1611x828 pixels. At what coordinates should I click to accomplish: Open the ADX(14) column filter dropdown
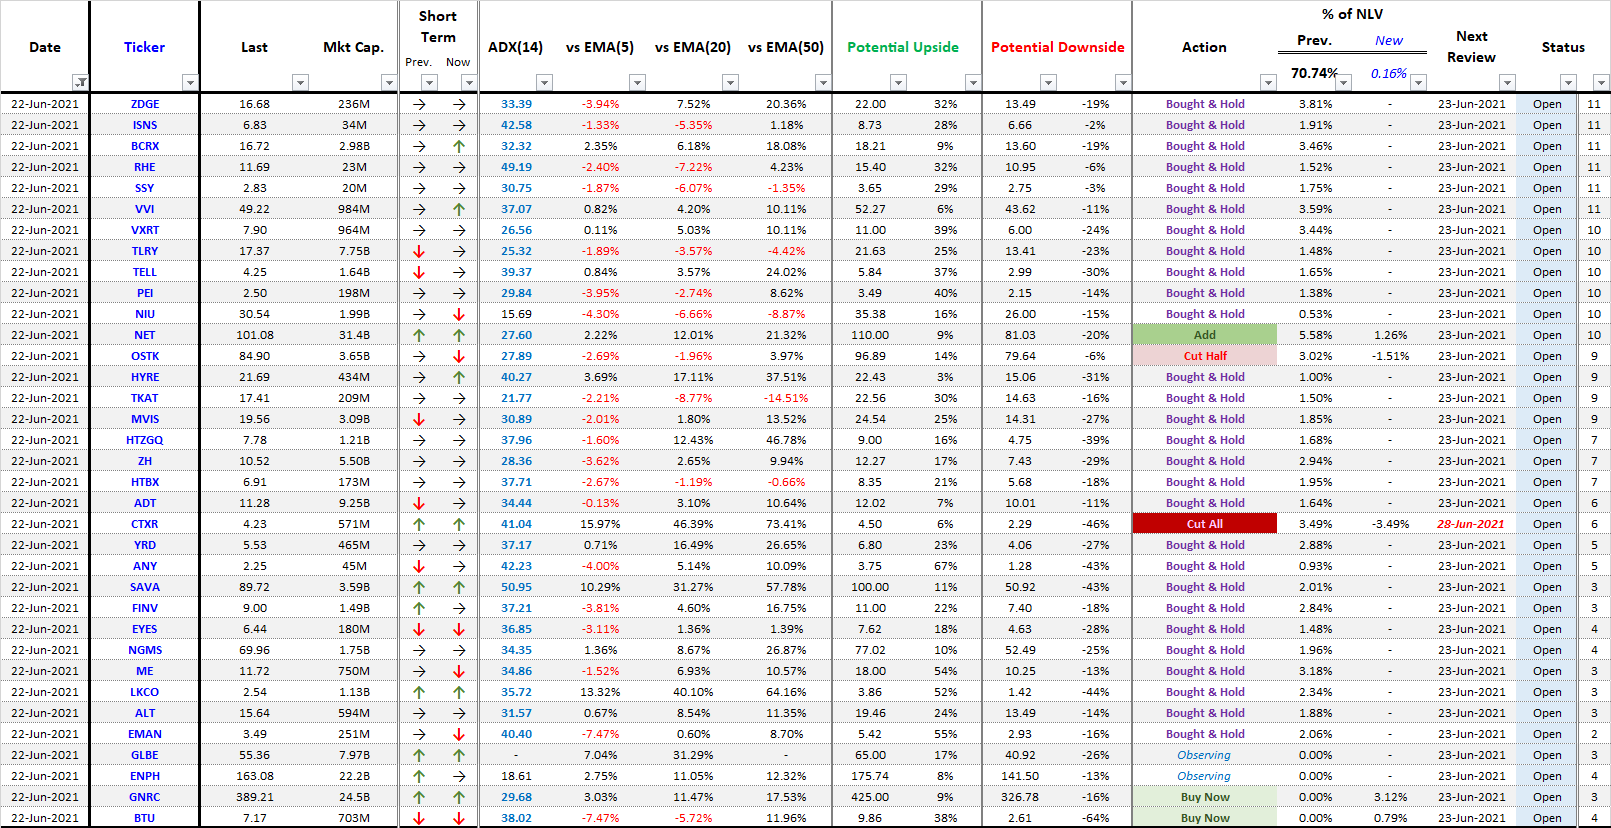[544, 82]
